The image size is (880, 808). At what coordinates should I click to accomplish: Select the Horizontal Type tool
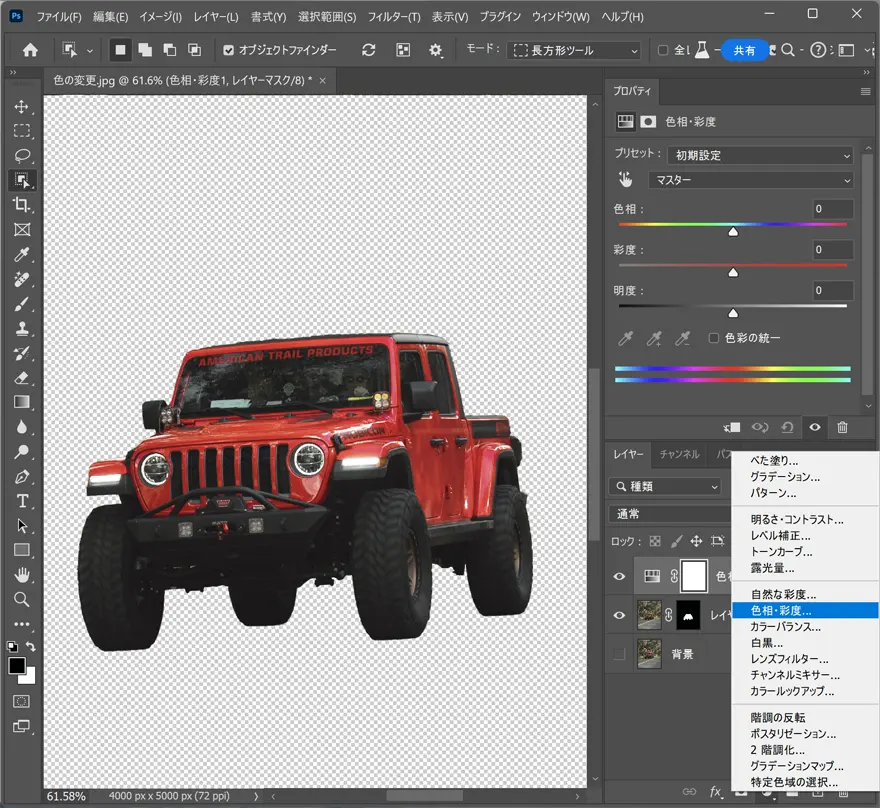pyautogui.click(x=22, y=501)
